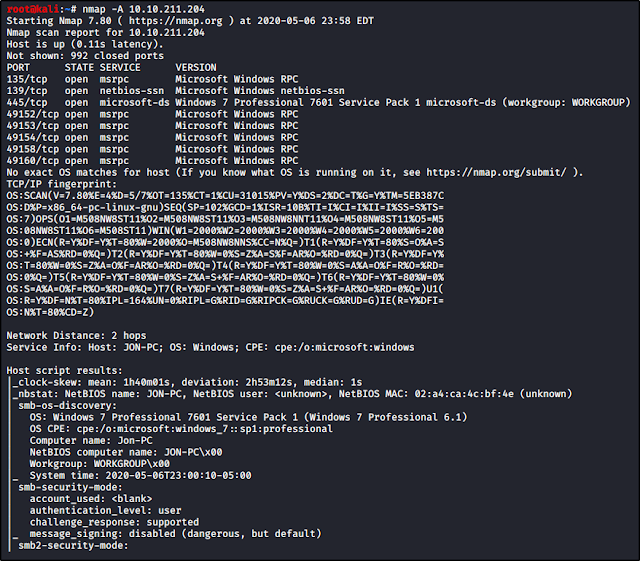Image resolution: width=640 pixels, height=561 pixels.
Task: Click the root@kali prompt text
Action: coord(33,9)
